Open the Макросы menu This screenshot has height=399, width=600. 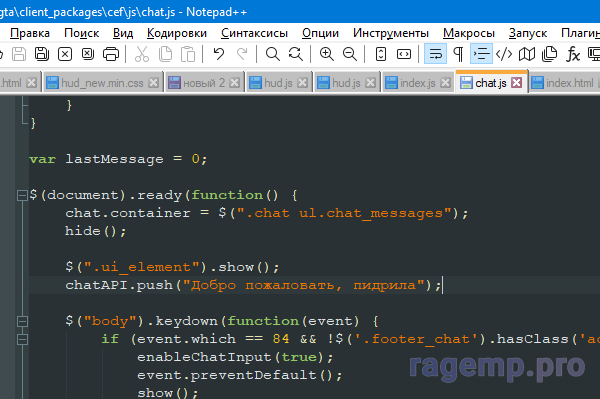coord(469,33)
